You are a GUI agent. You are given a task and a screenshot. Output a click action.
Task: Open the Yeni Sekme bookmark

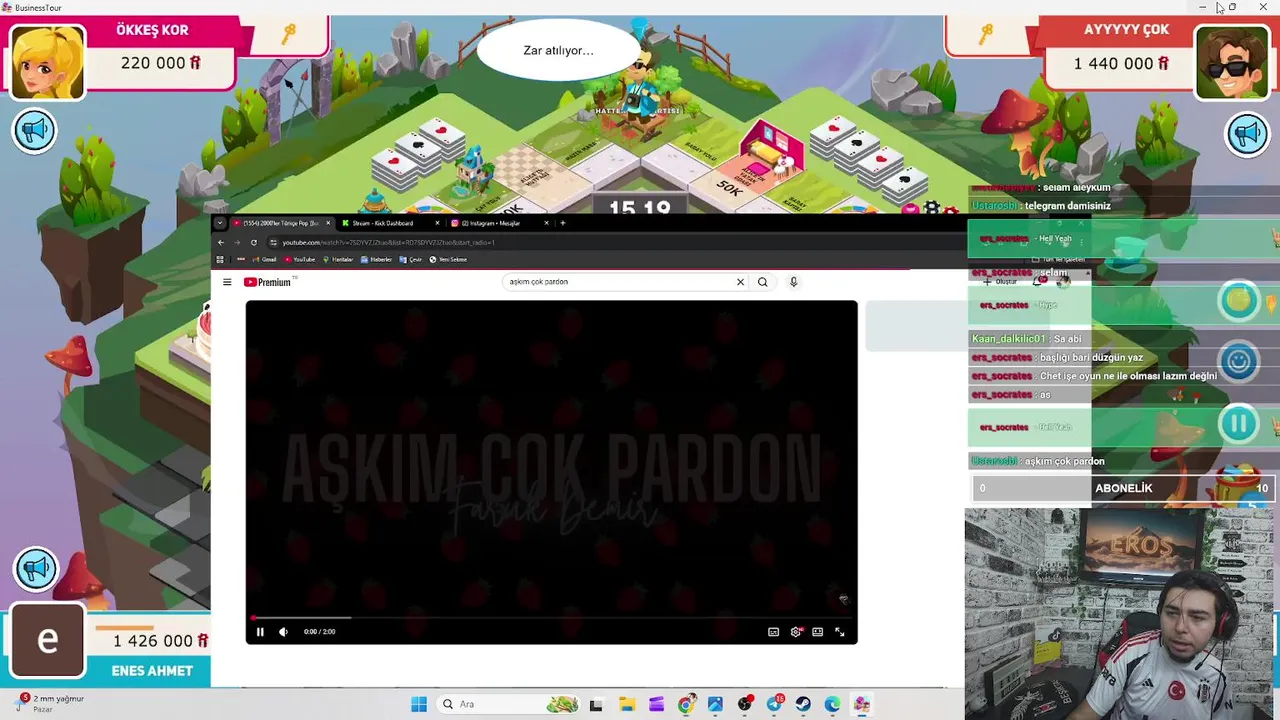[x=448, y=259]
